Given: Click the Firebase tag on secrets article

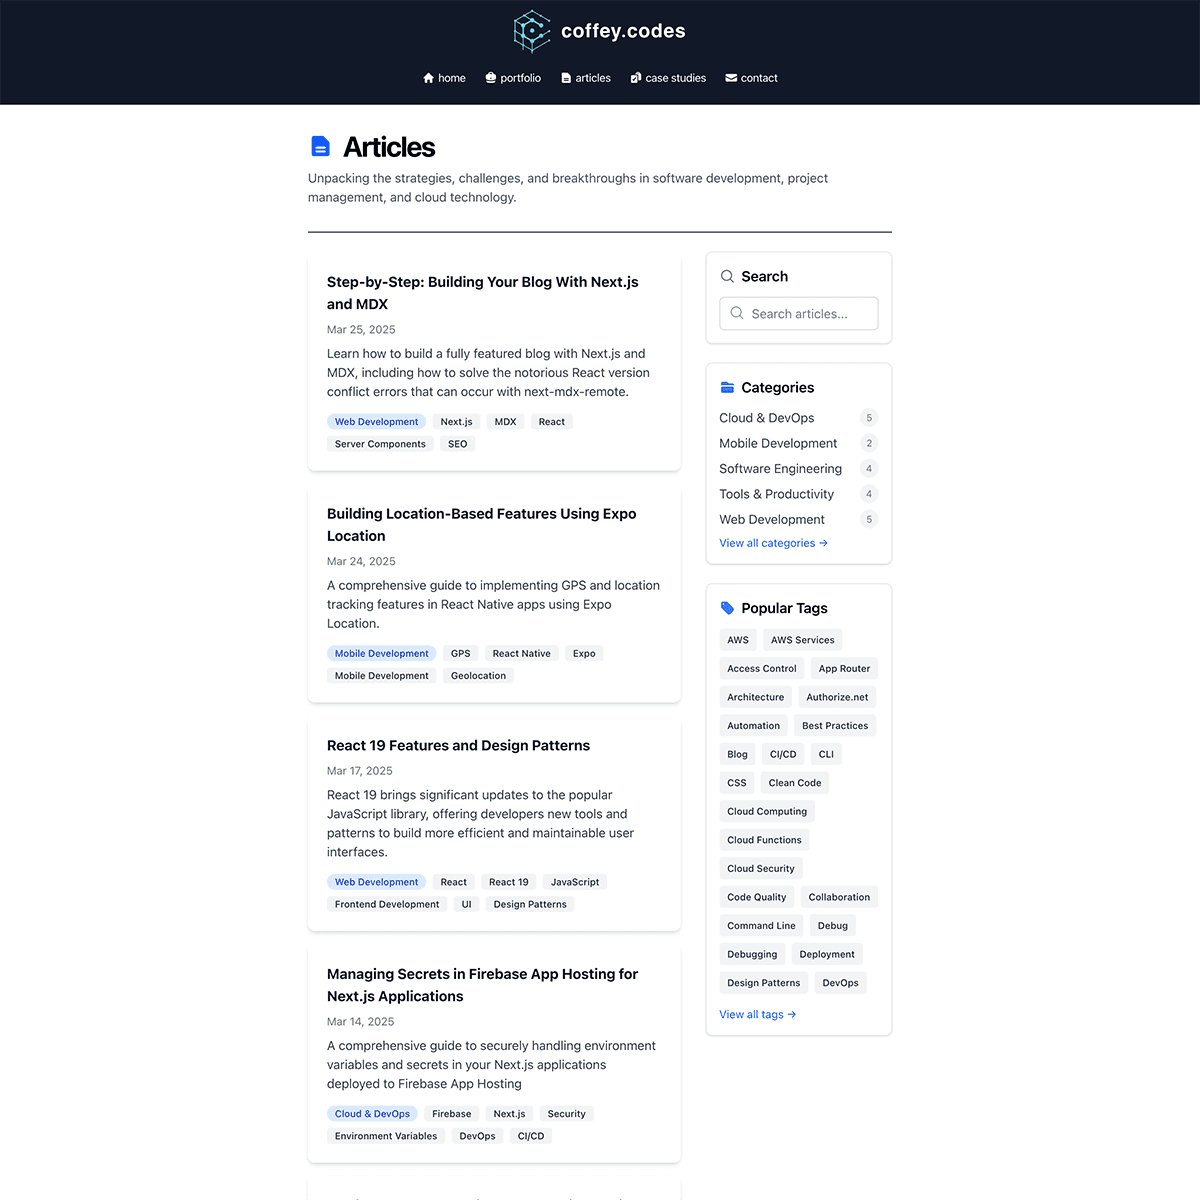Looking at the screenshot, I should point(452,1114).
